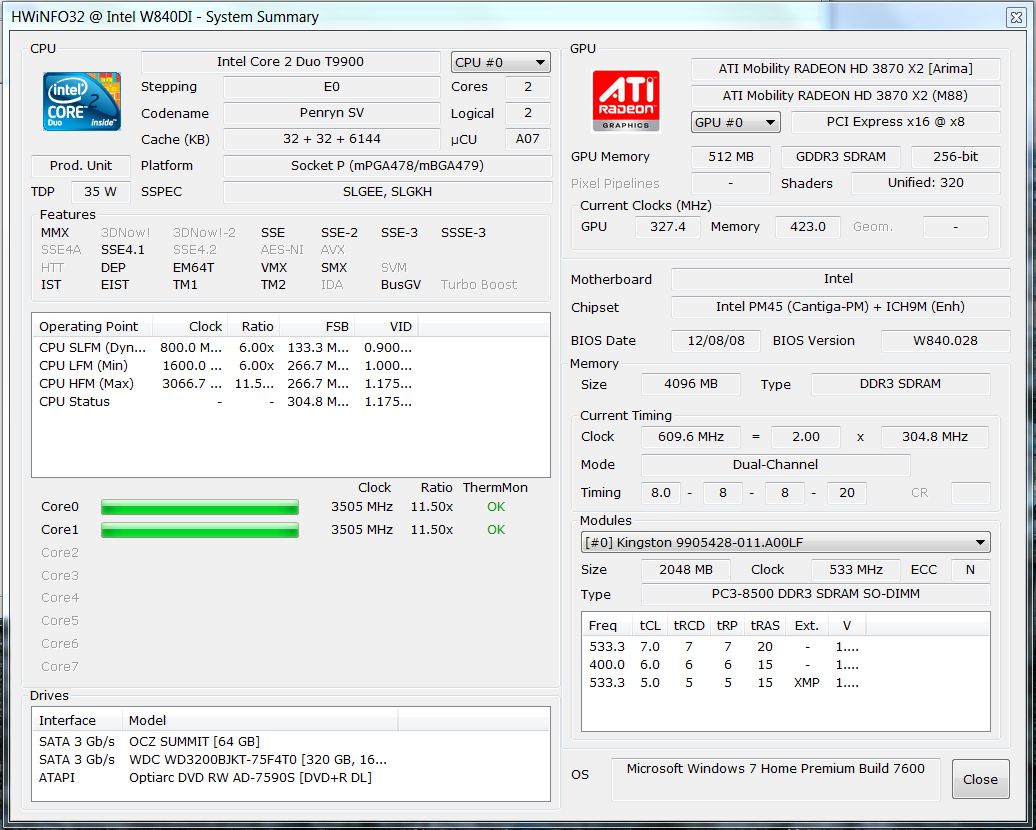Select the 400.0 frequency row in module timings
The height and width of the screenshot is (830, 1036).
click(x=723, y=665)
